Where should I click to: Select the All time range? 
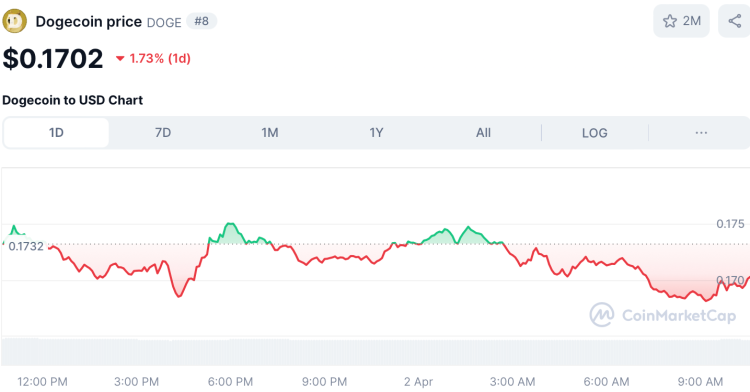tap(484, 132)
